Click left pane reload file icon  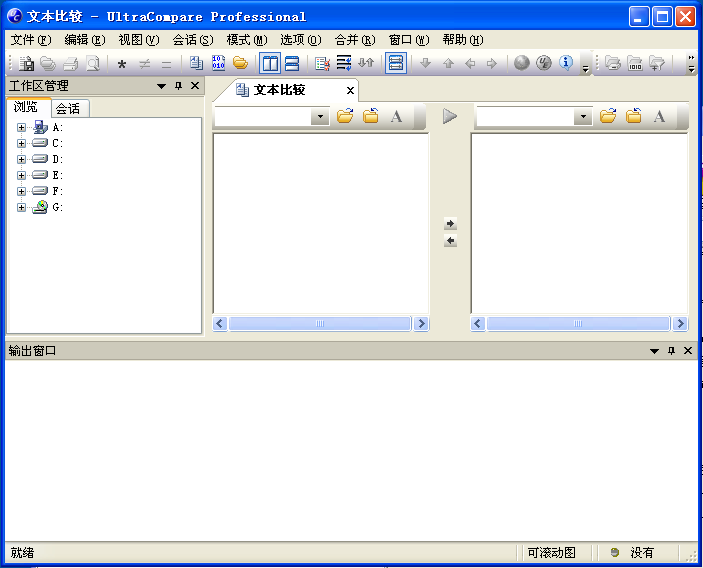coord(370,116)
